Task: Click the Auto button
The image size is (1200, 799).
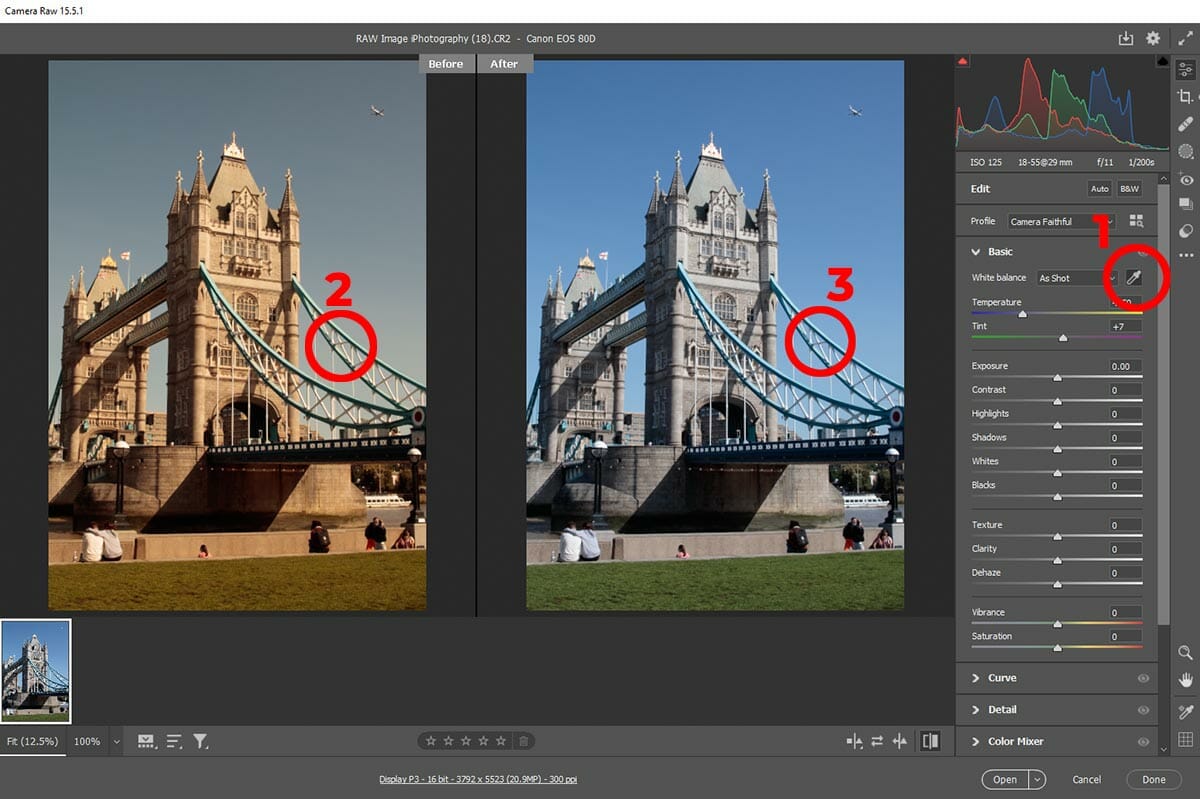Action: click(1099, 189)
